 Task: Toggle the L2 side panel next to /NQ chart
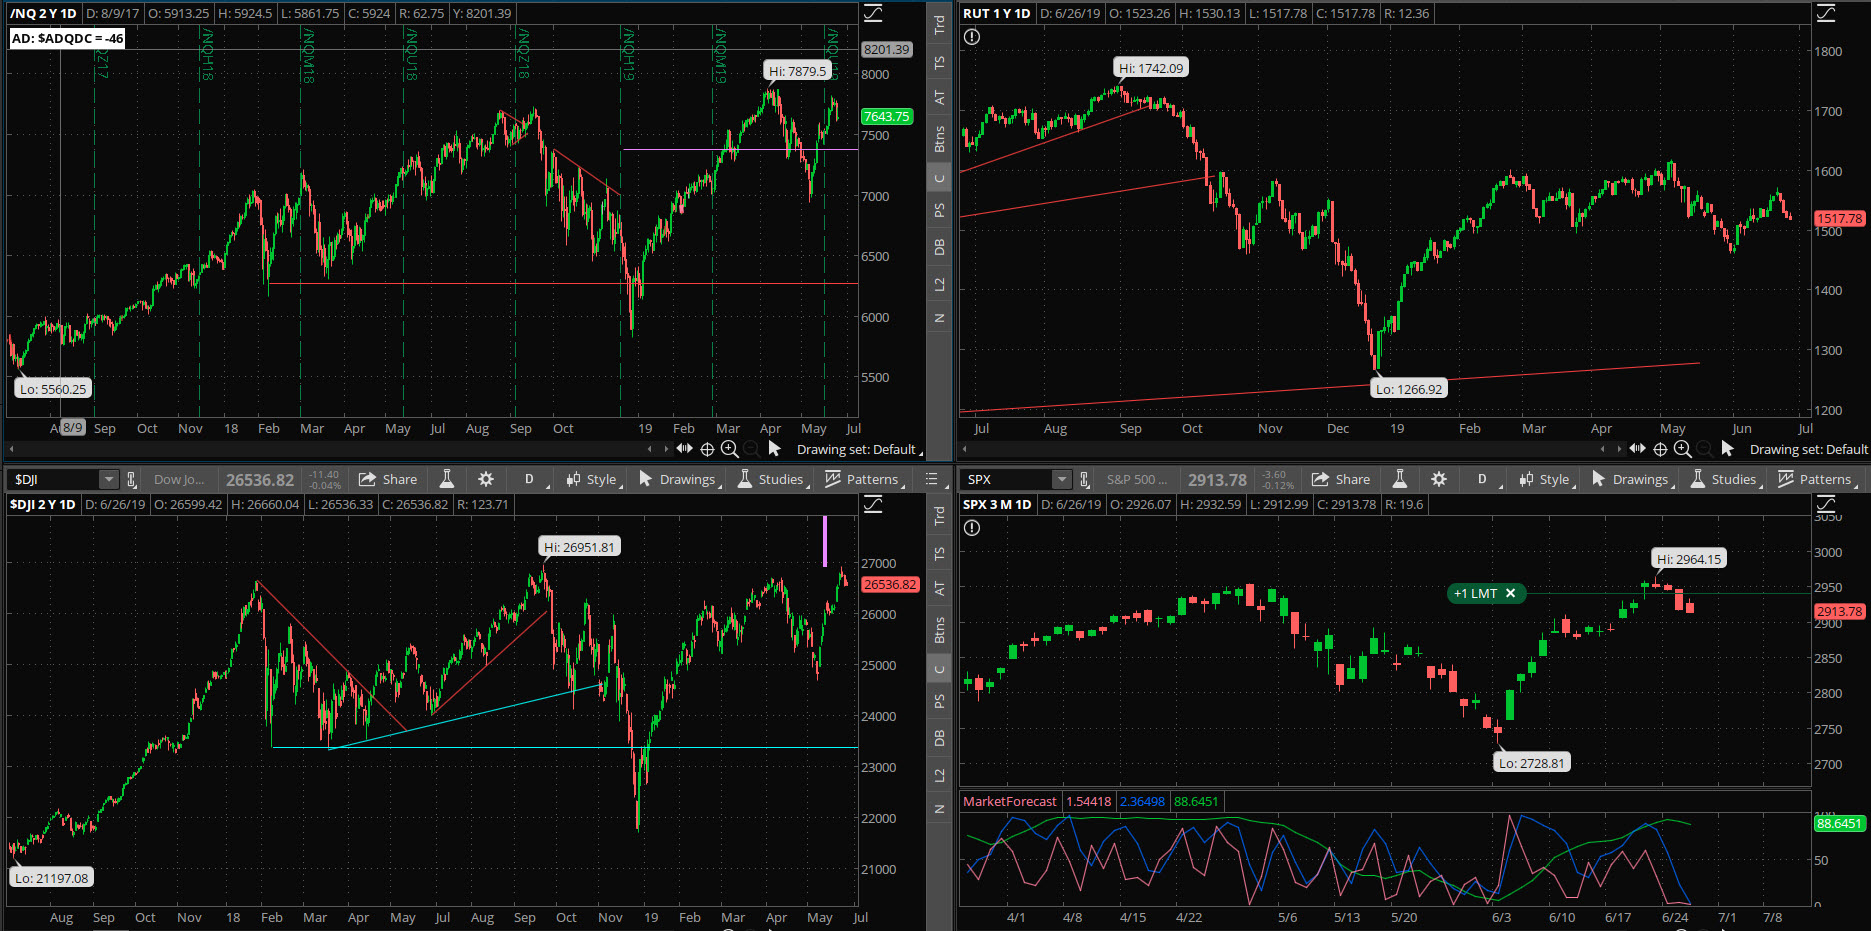click(939, 285)
